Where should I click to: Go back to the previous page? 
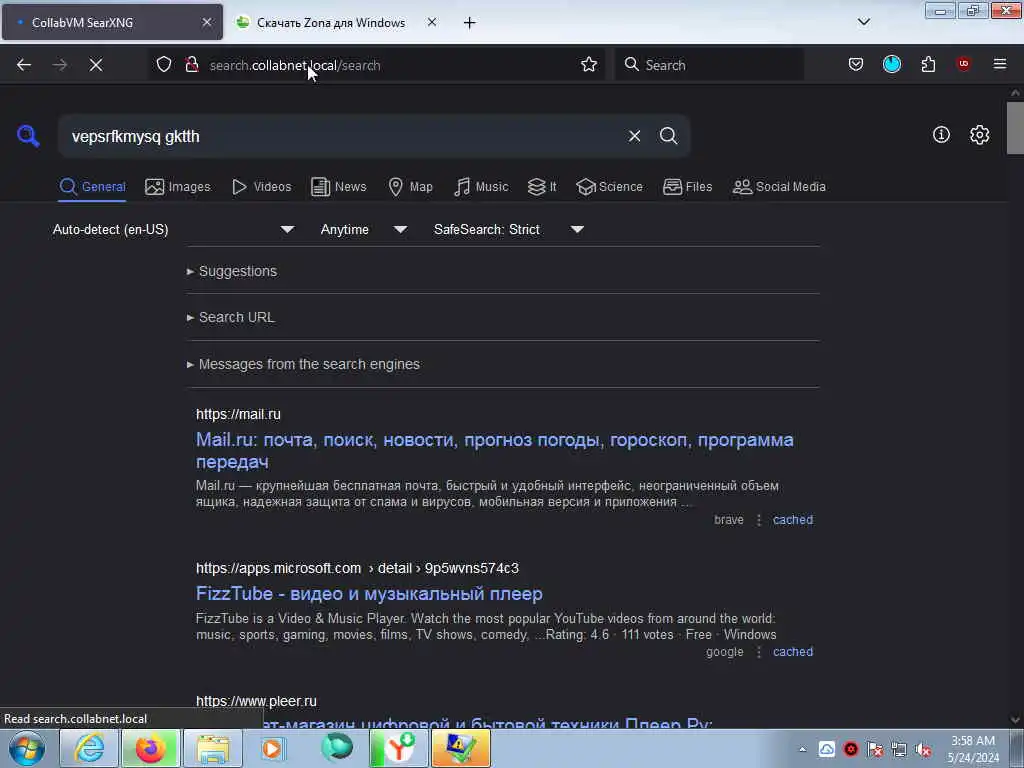coord(24,65)
